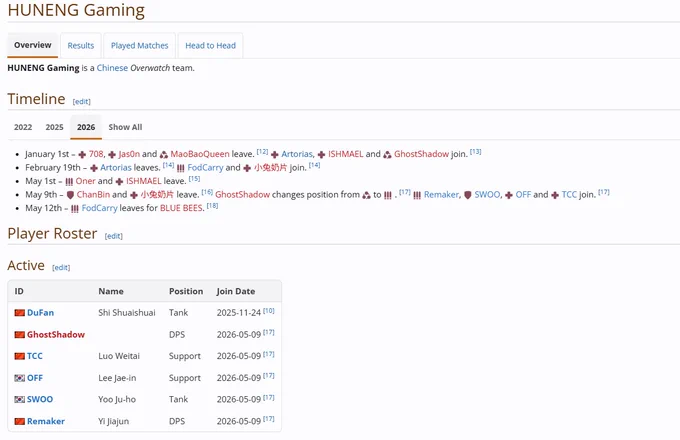
Task: Click the China flag next to DuFan
Action: click(20, 313)
